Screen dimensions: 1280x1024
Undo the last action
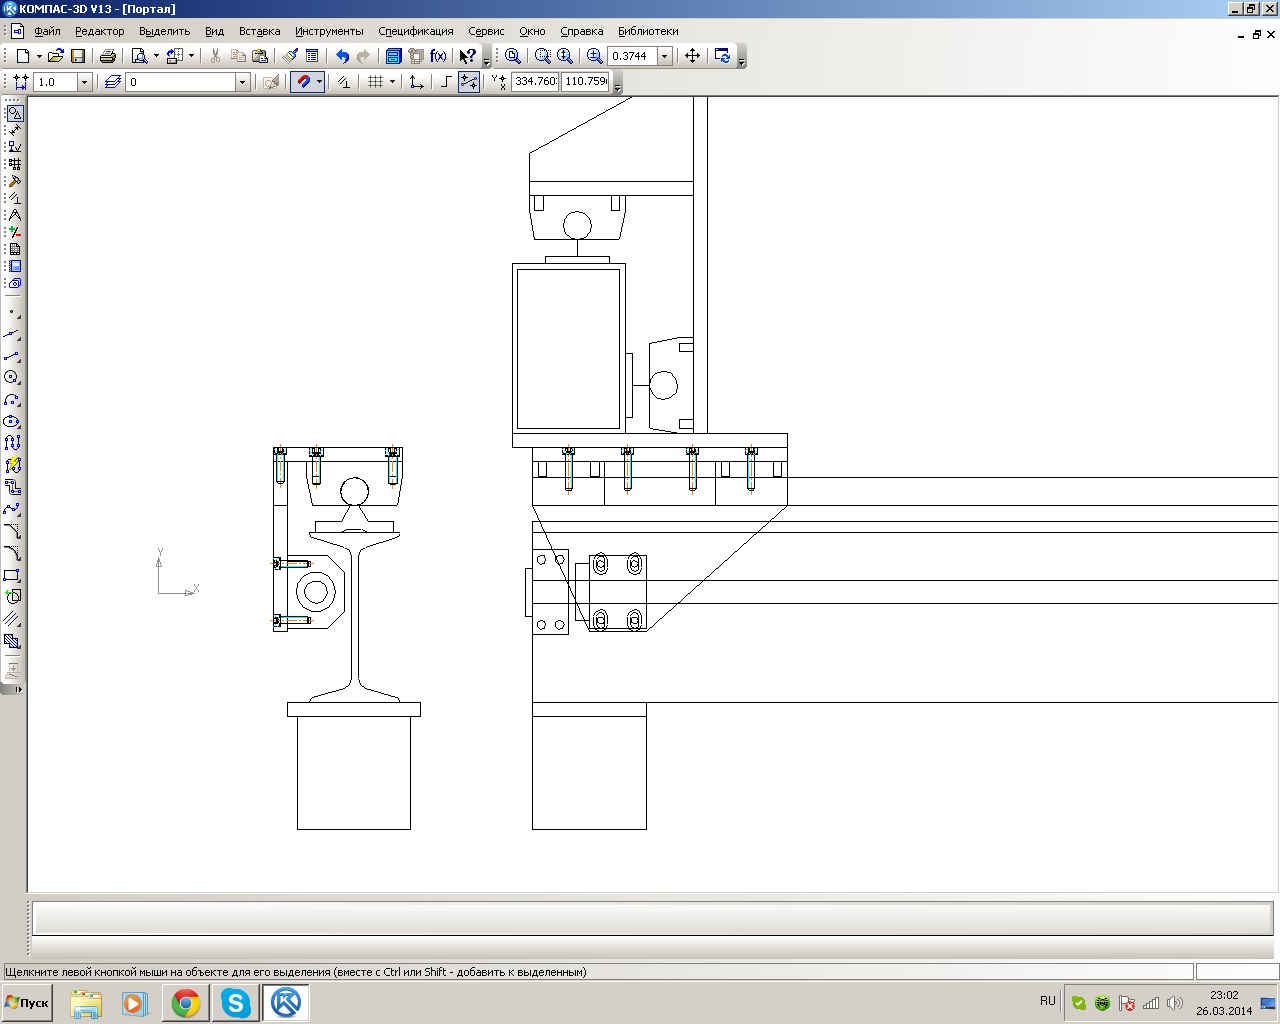click(342, 56)
